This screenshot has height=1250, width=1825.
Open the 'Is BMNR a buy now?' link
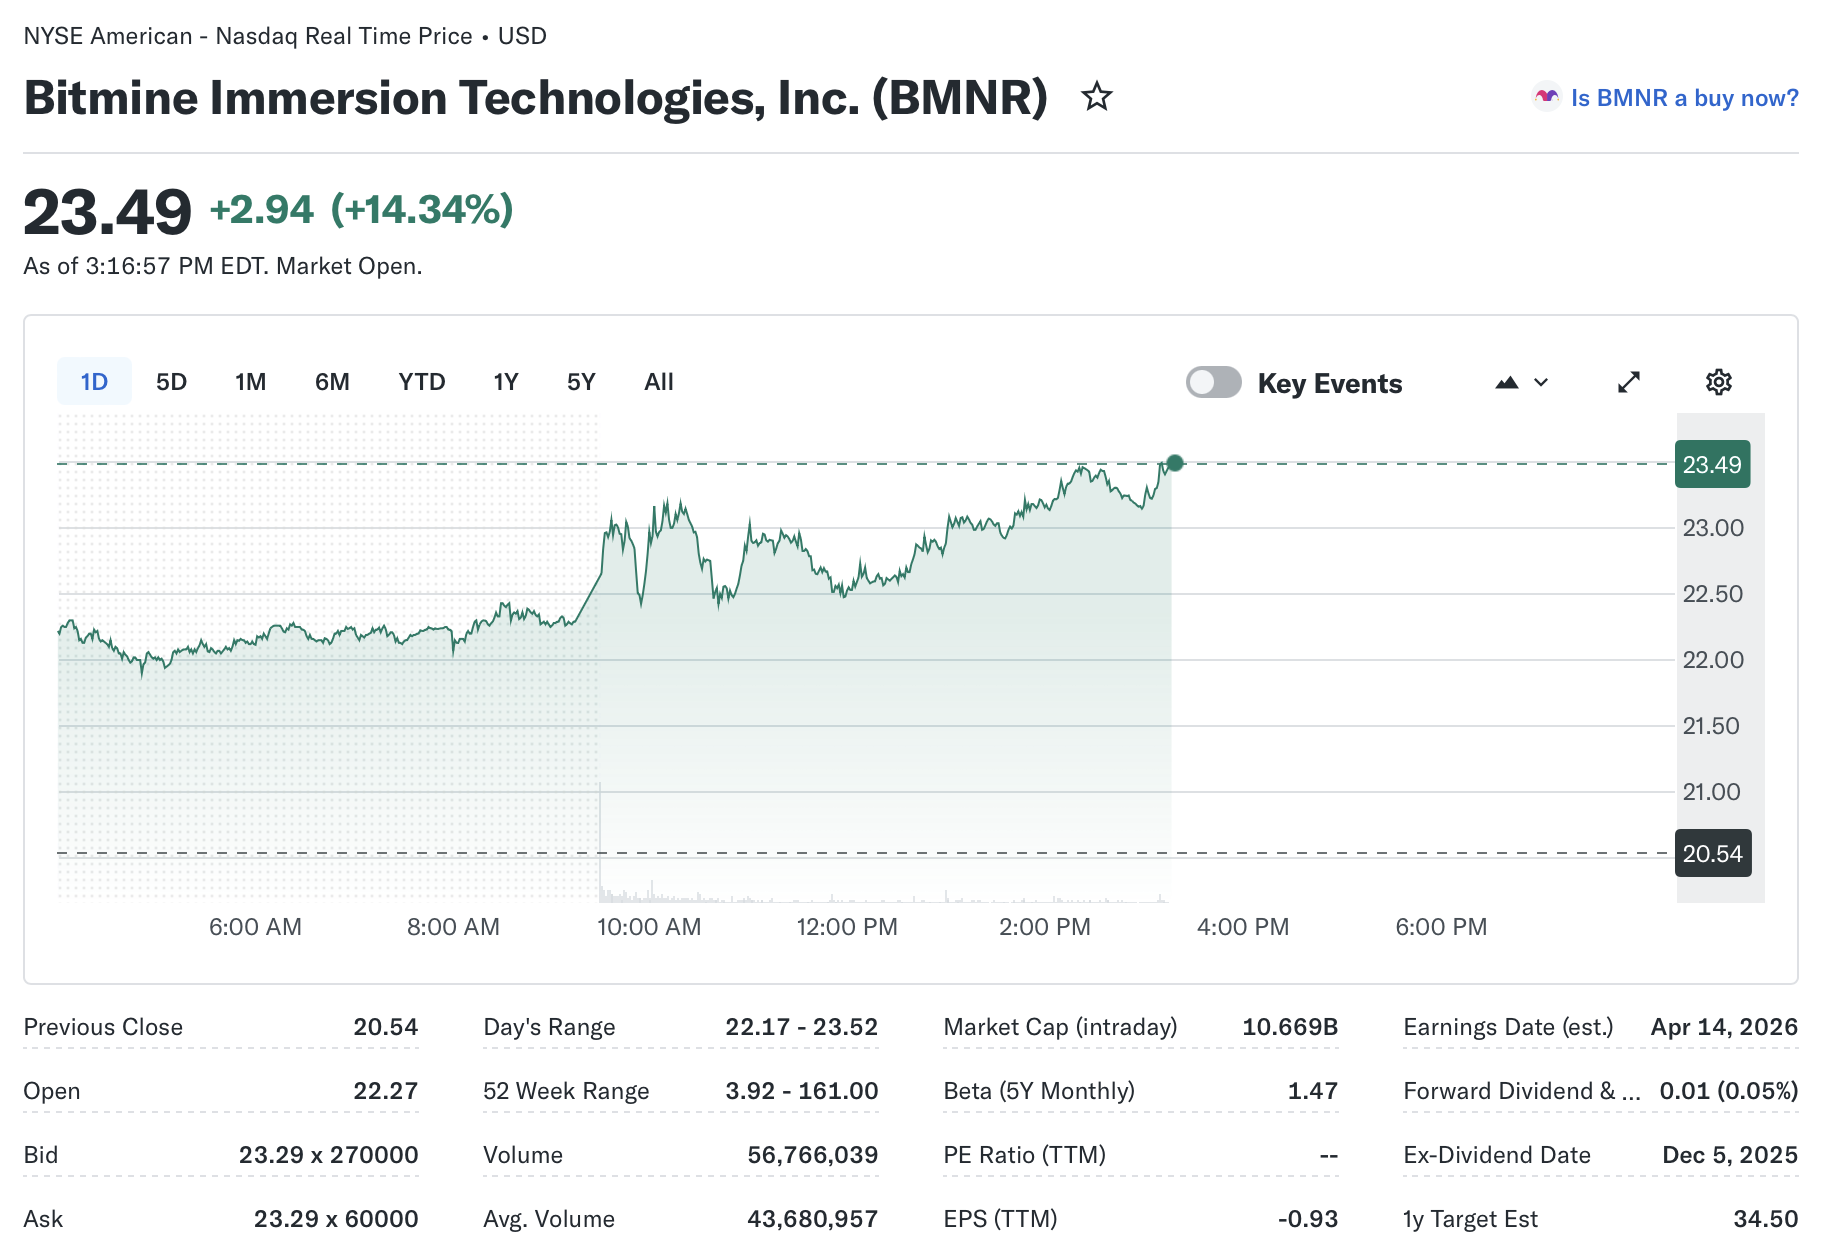click(x=1683, y=97)
